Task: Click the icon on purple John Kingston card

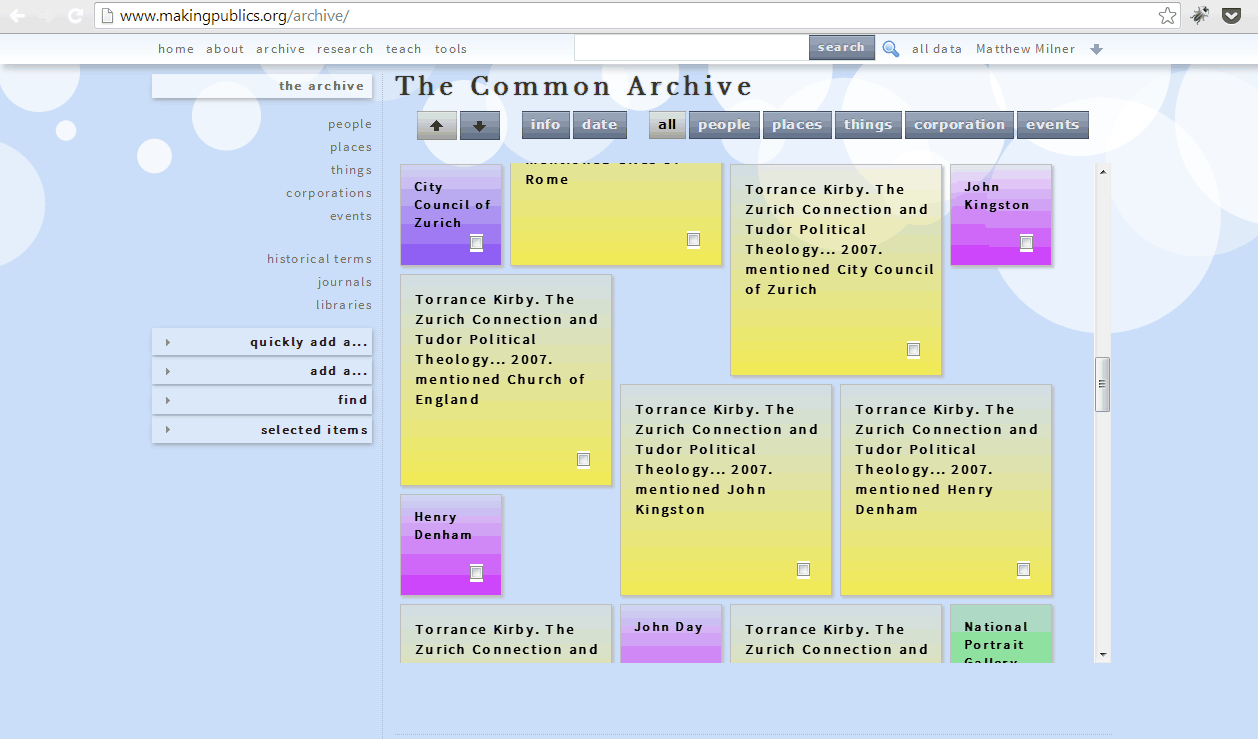Action: [x=1026, y=243]
